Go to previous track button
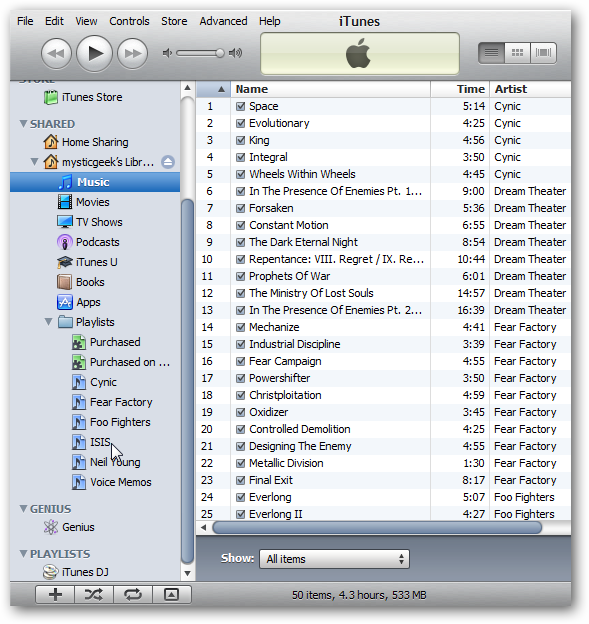The image size is (589, 624). point(56,53)
